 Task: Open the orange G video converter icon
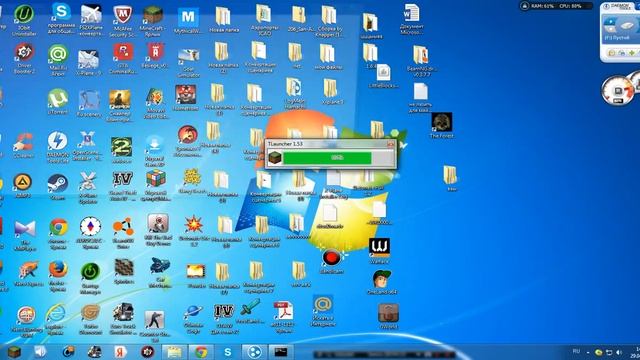(x=90, y=313)
